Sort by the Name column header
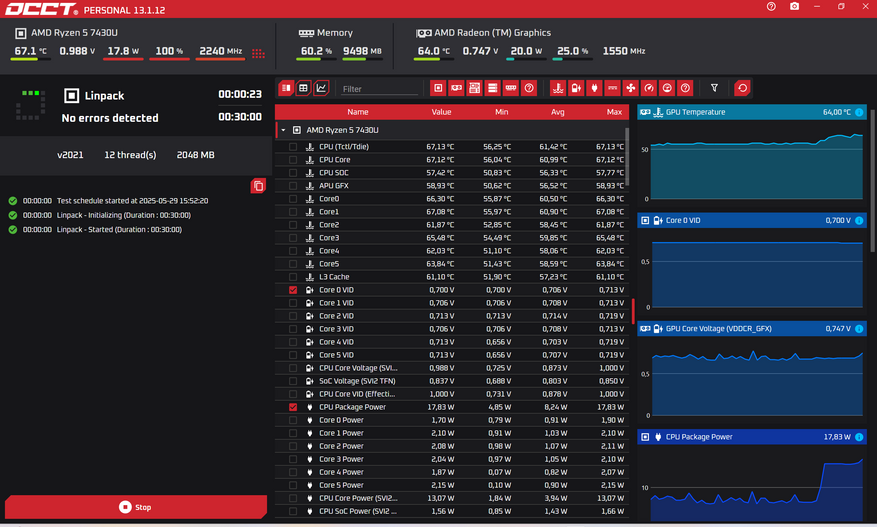Image resolution: width=877 pixels, height=527 pixels. (x=357, y=112)
